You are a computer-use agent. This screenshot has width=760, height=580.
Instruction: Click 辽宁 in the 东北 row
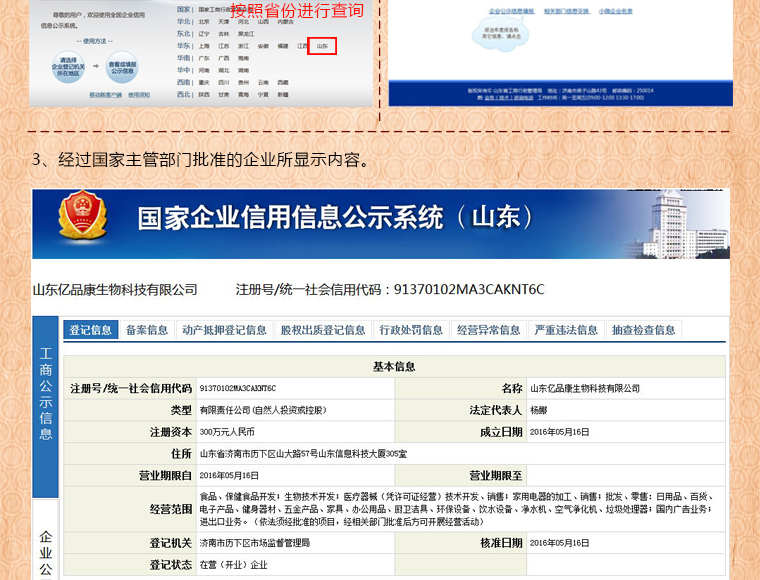pyautogui.click(x=204, y=34)
